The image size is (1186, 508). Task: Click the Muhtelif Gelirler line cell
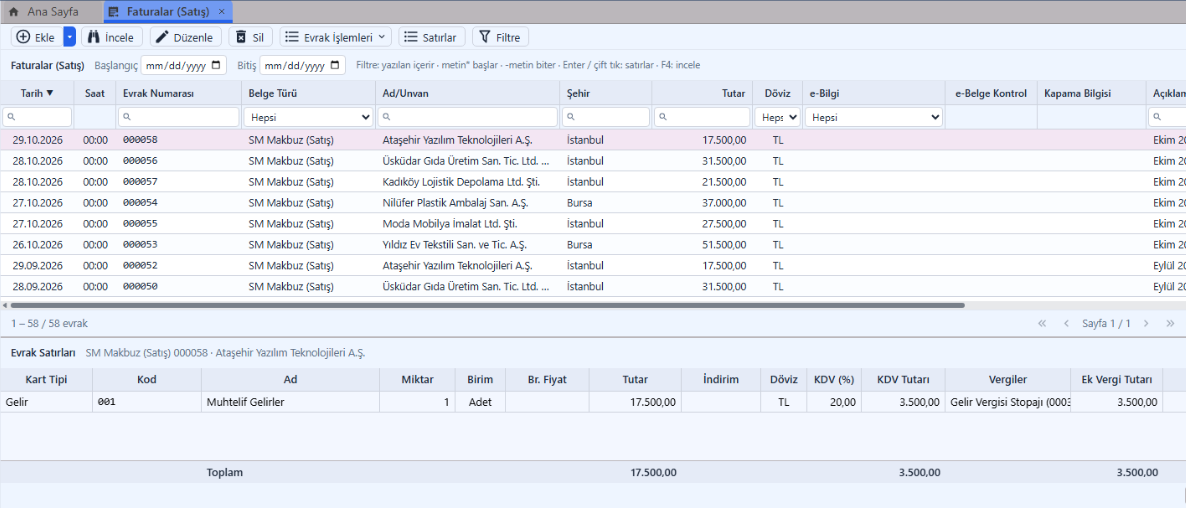point(290,402)
